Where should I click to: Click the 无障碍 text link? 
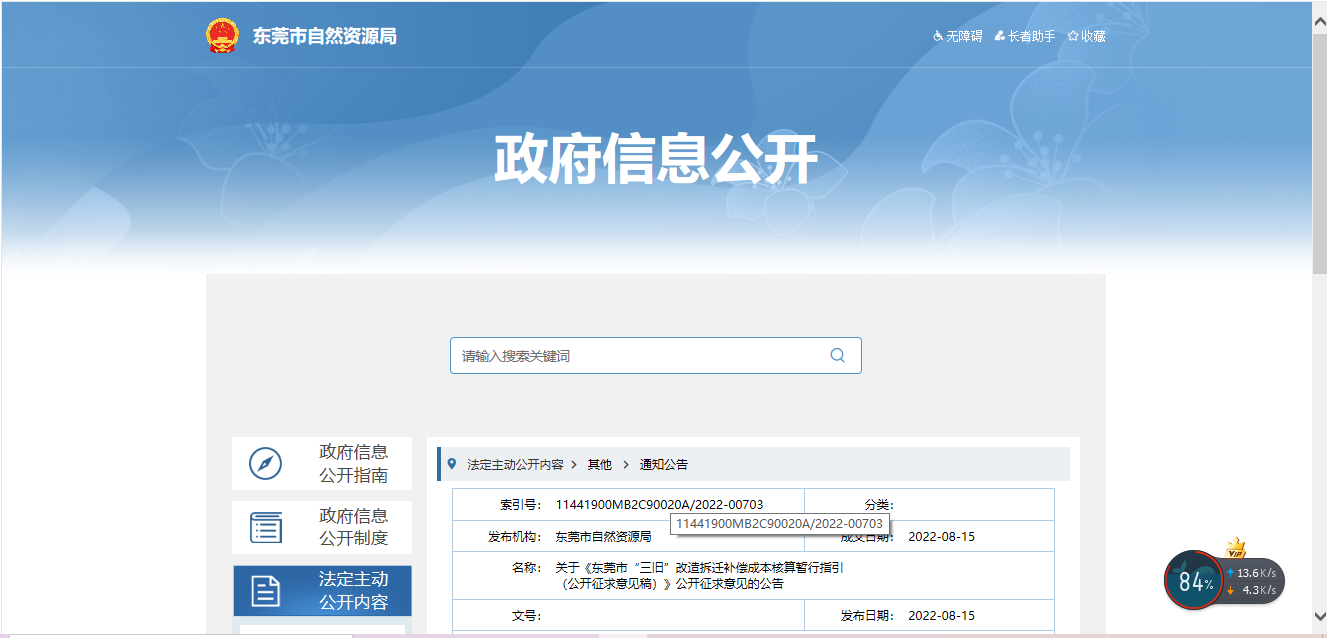(964, 36)
